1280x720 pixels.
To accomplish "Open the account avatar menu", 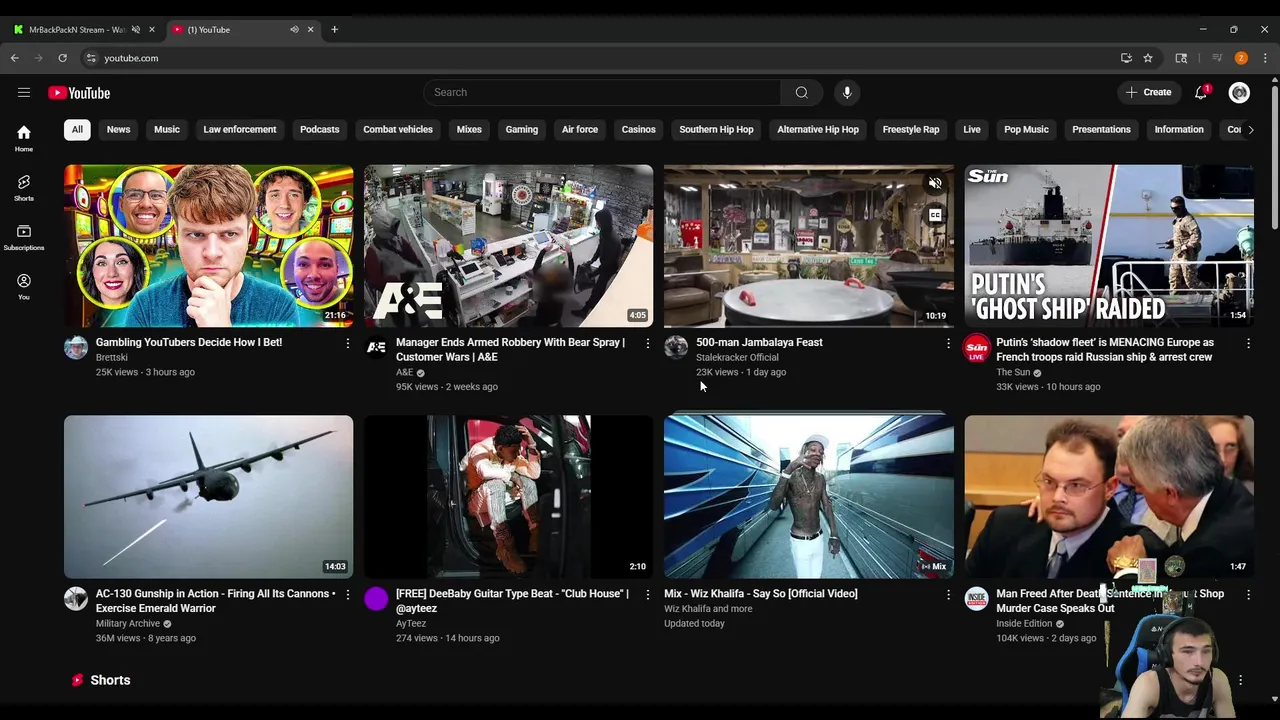I will [x=1239, y=92].
